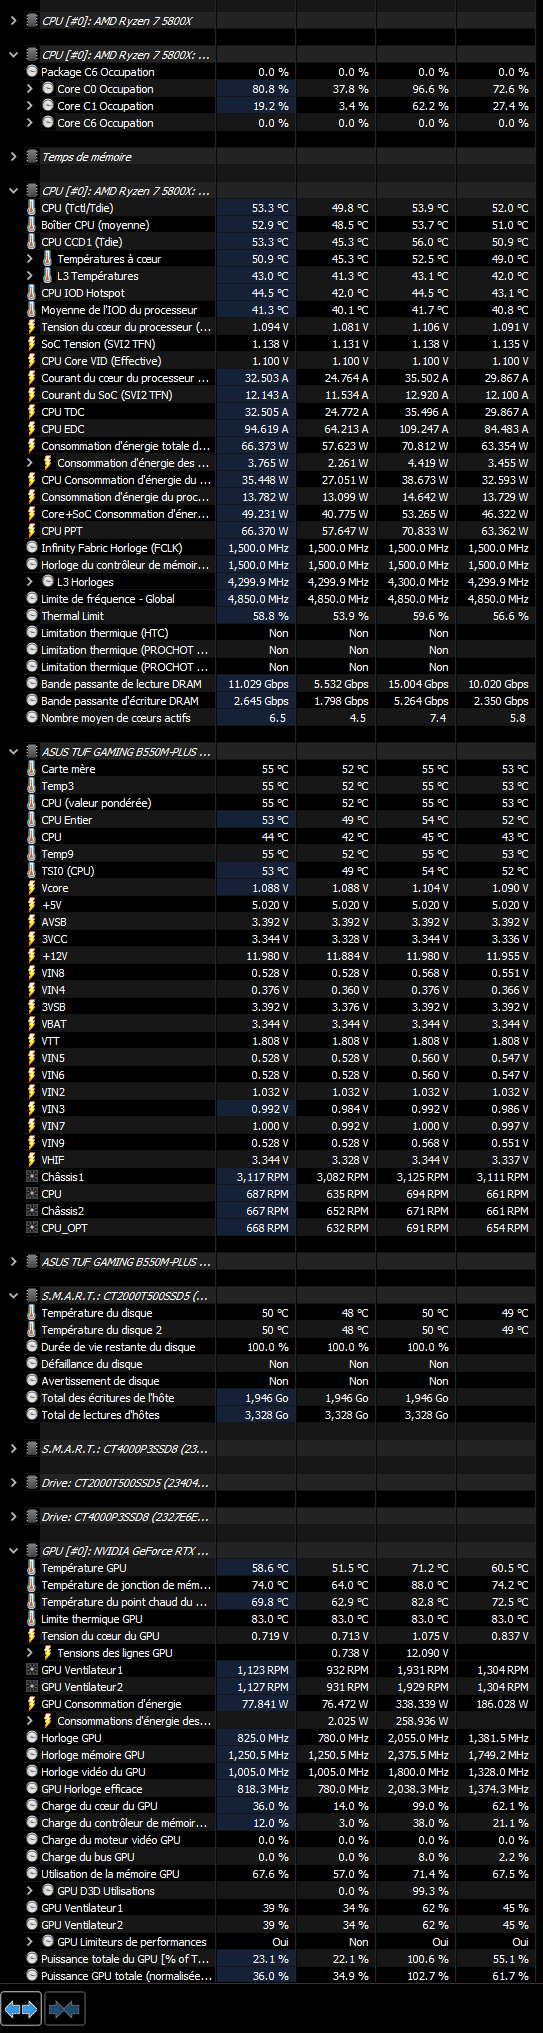The width and height of the screenshot is (543, 2033).
Task: Expand the Core C0 Occupation row
Action: (29, 89)
